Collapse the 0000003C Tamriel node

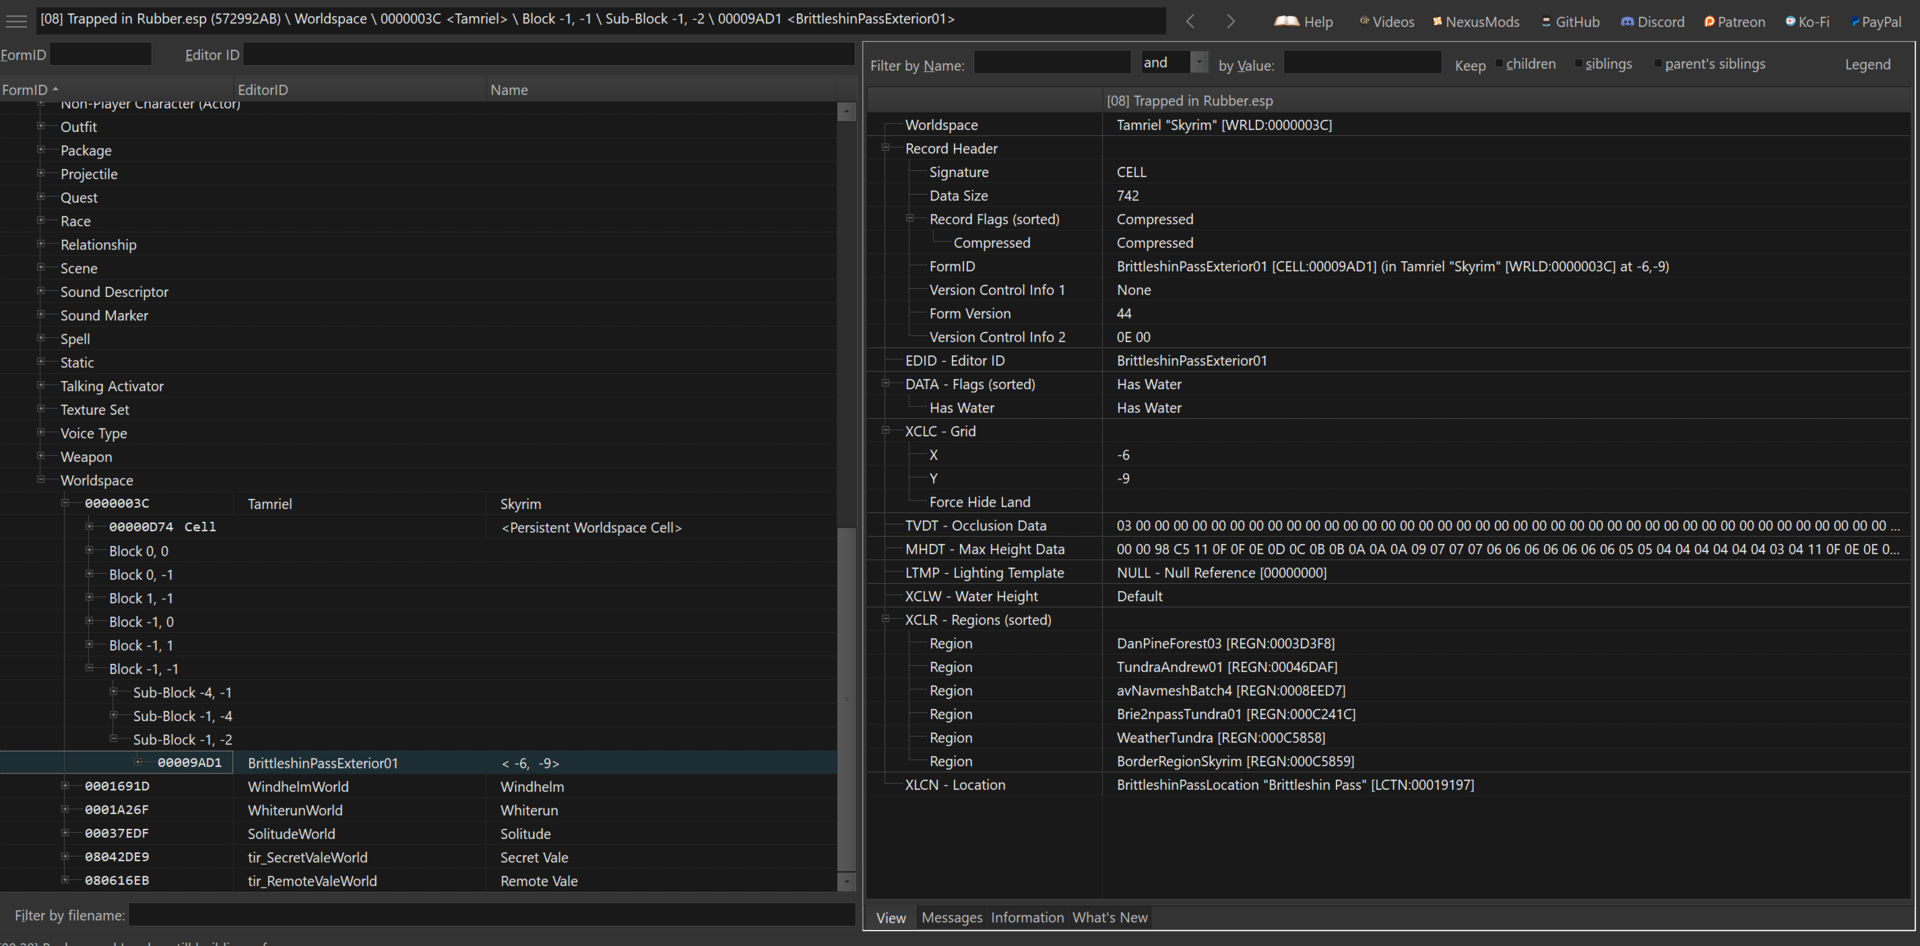click(65, 503)
